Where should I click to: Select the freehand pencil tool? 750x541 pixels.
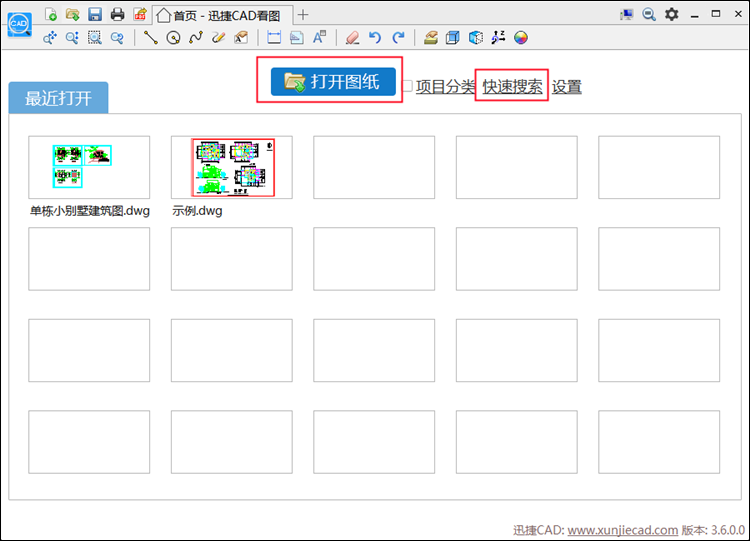[x=218, y=37]
